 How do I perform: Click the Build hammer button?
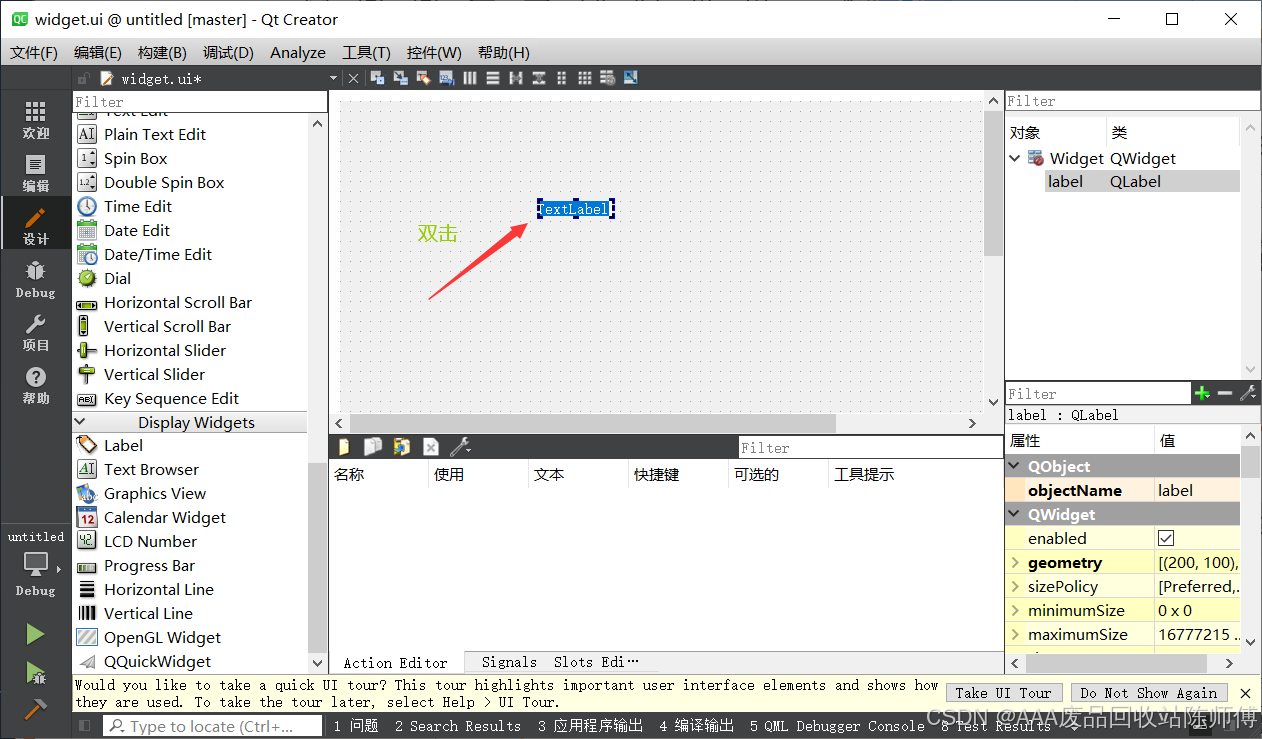click(x=35, y=709)
